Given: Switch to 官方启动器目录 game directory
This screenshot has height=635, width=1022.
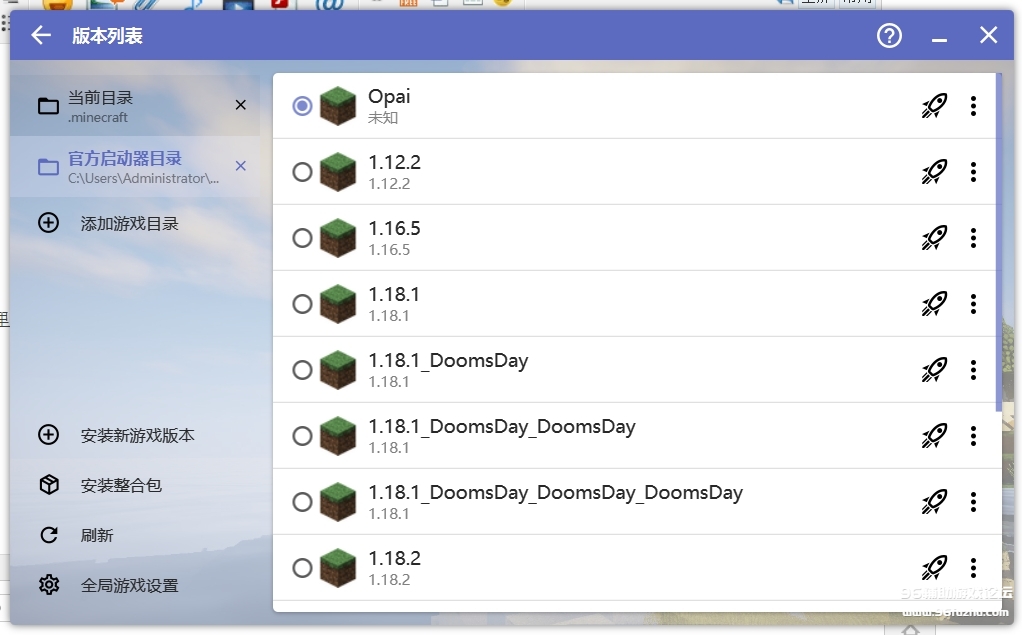Looking at the screenshot, I should pos(125,167).
